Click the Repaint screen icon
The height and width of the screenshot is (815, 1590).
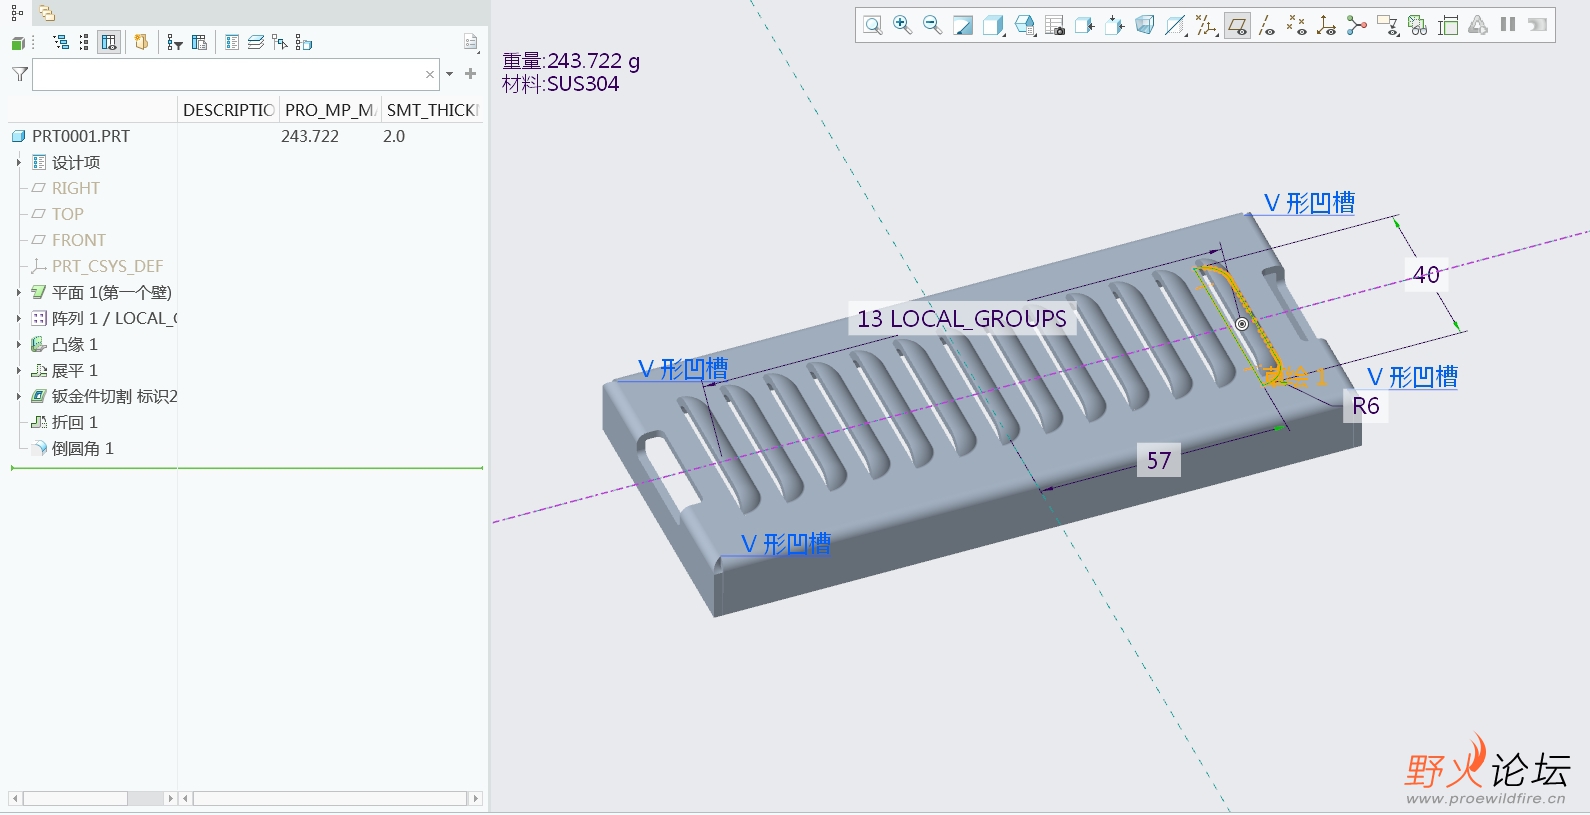pos(963,26)
